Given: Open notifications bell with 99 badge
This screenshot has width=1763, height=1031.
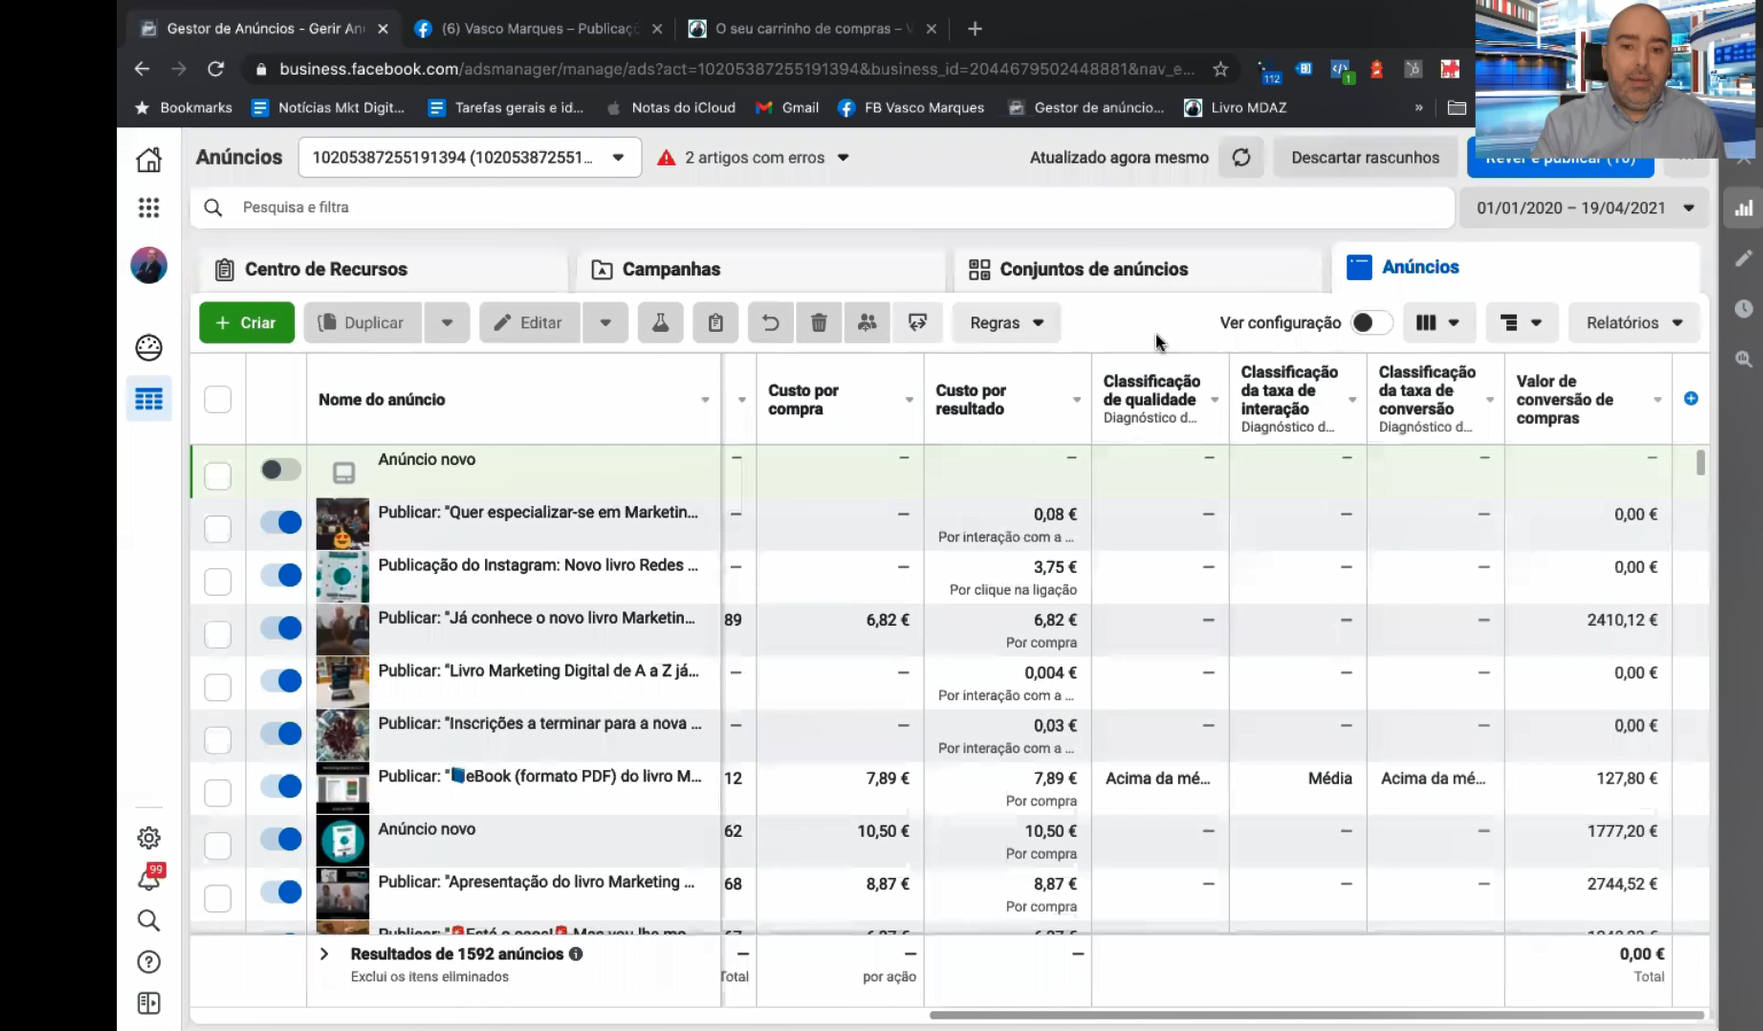Looking at the screenshot, I should tap(149, 879).
